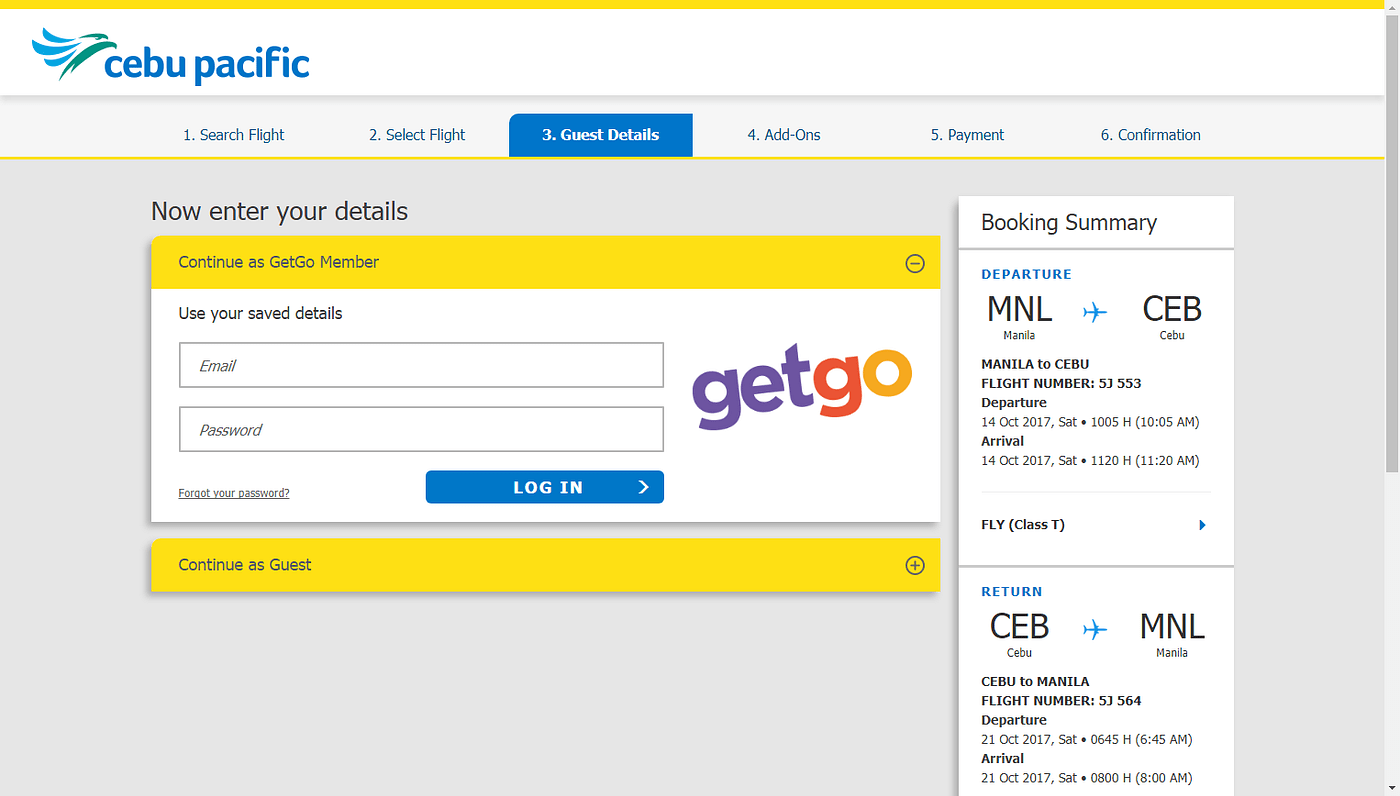Click the Continue as GetGo Member header text
This screenshot has height=796, width=1400.
[x=279, y=262]
